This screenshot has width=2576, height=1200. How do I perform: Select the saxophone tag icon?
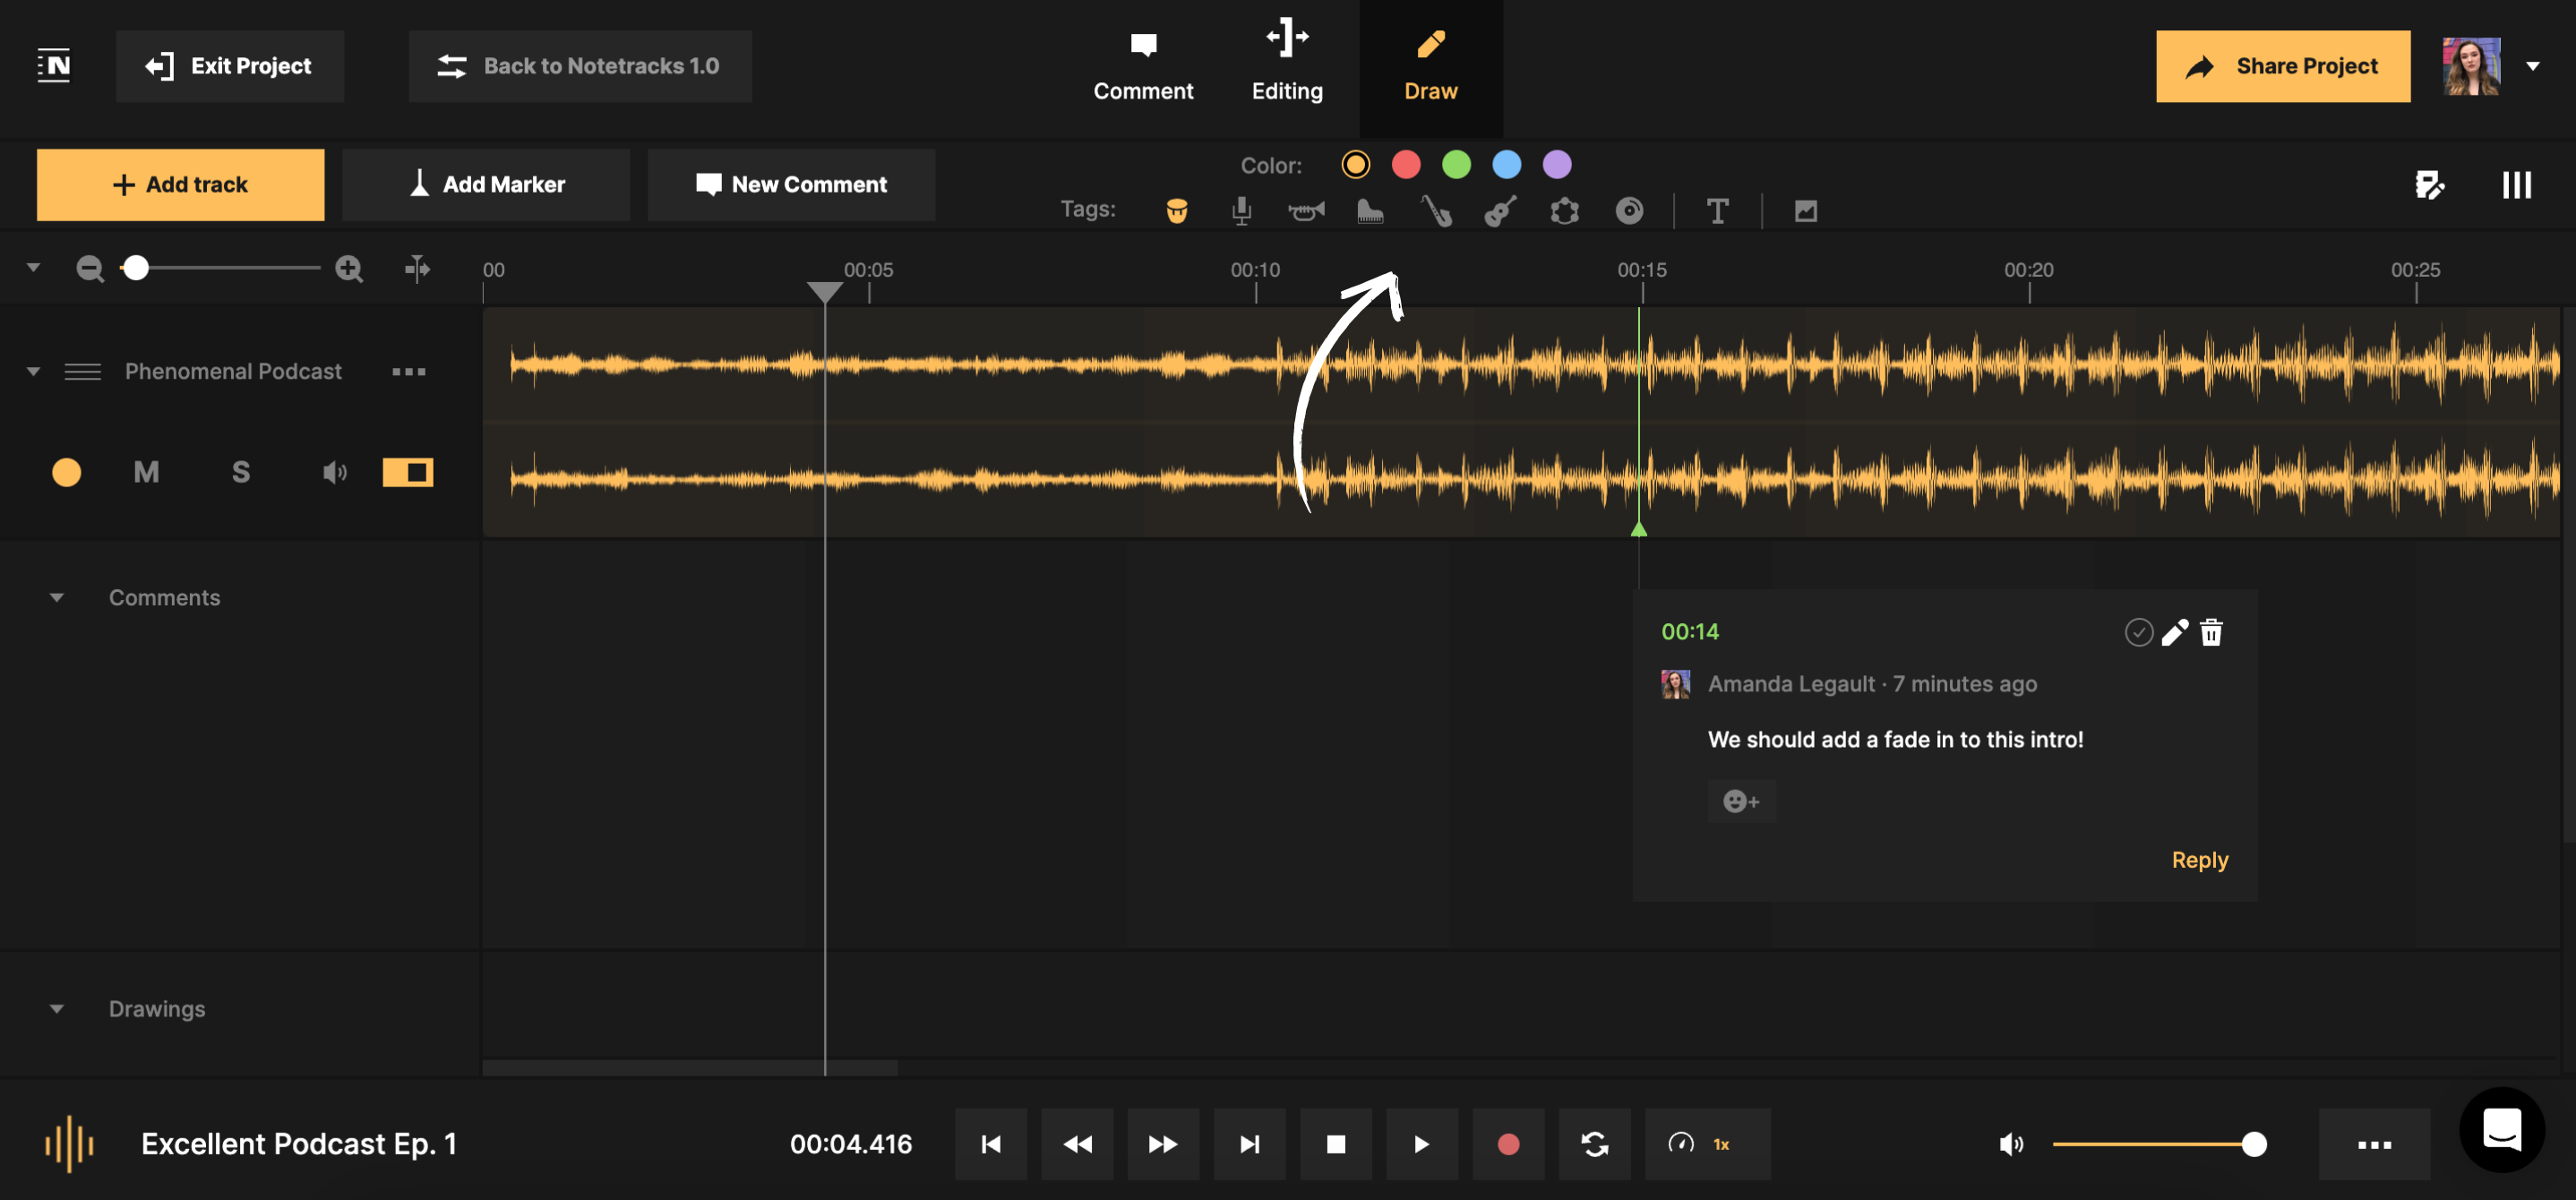(1436, 211)
